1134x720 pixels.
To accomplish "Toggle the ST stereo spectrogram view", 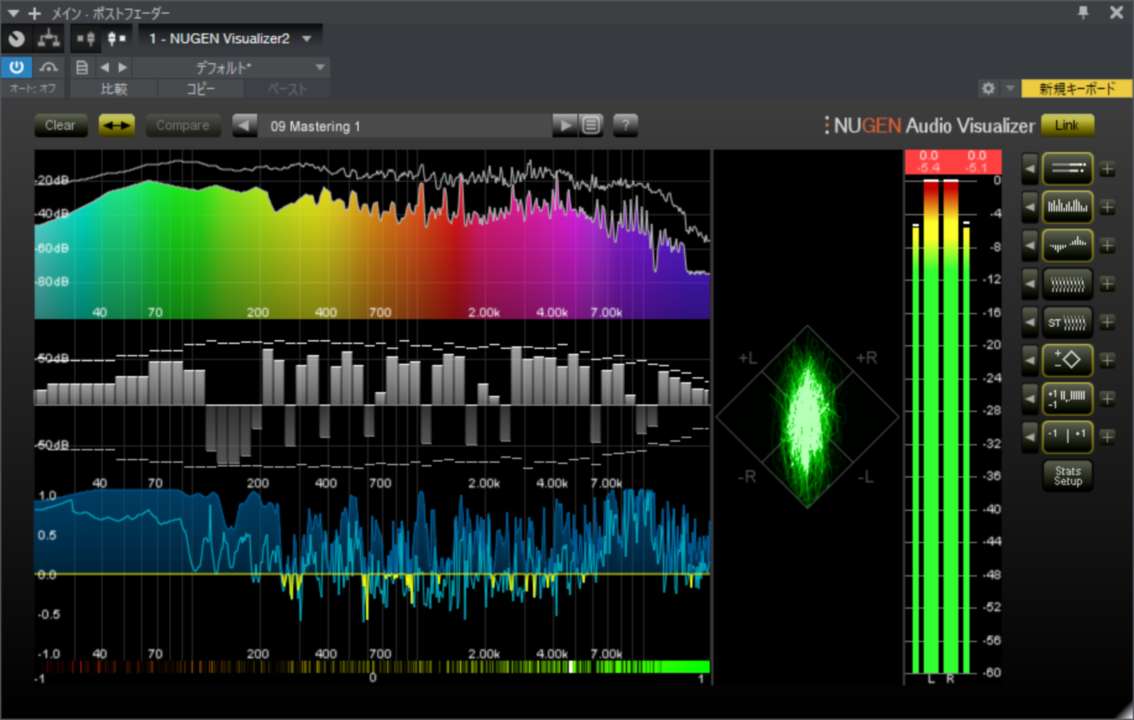I will click(1067, 322).
